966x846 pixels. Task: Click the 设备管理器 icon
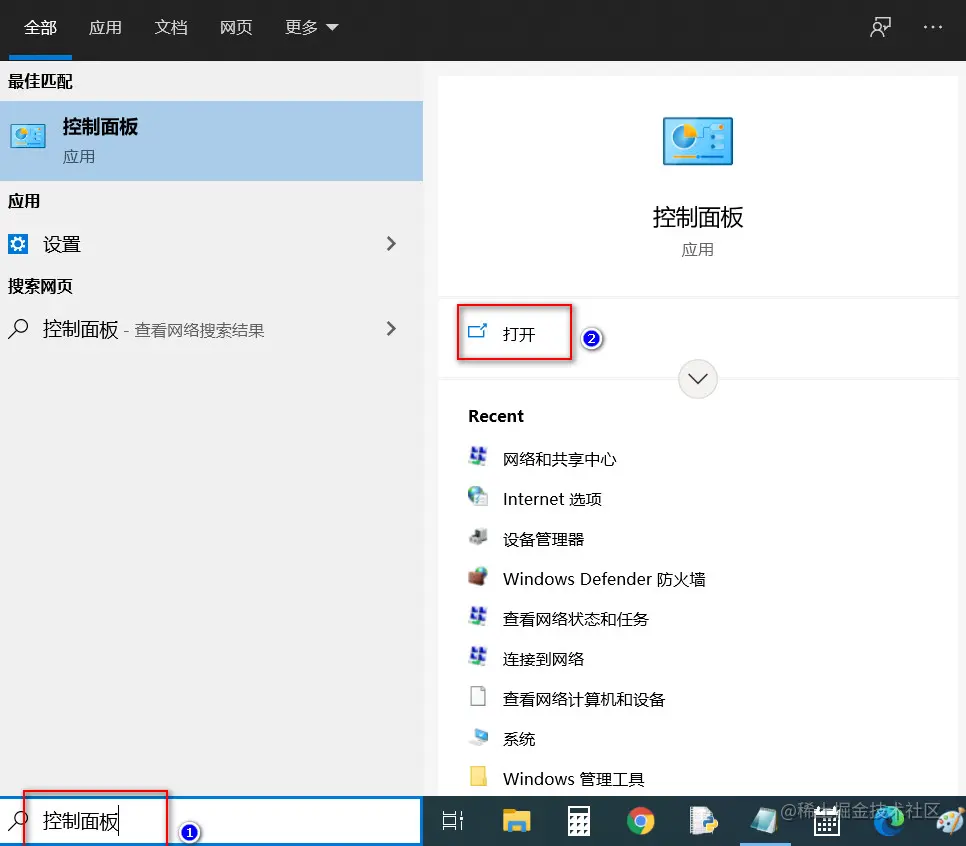478,537
